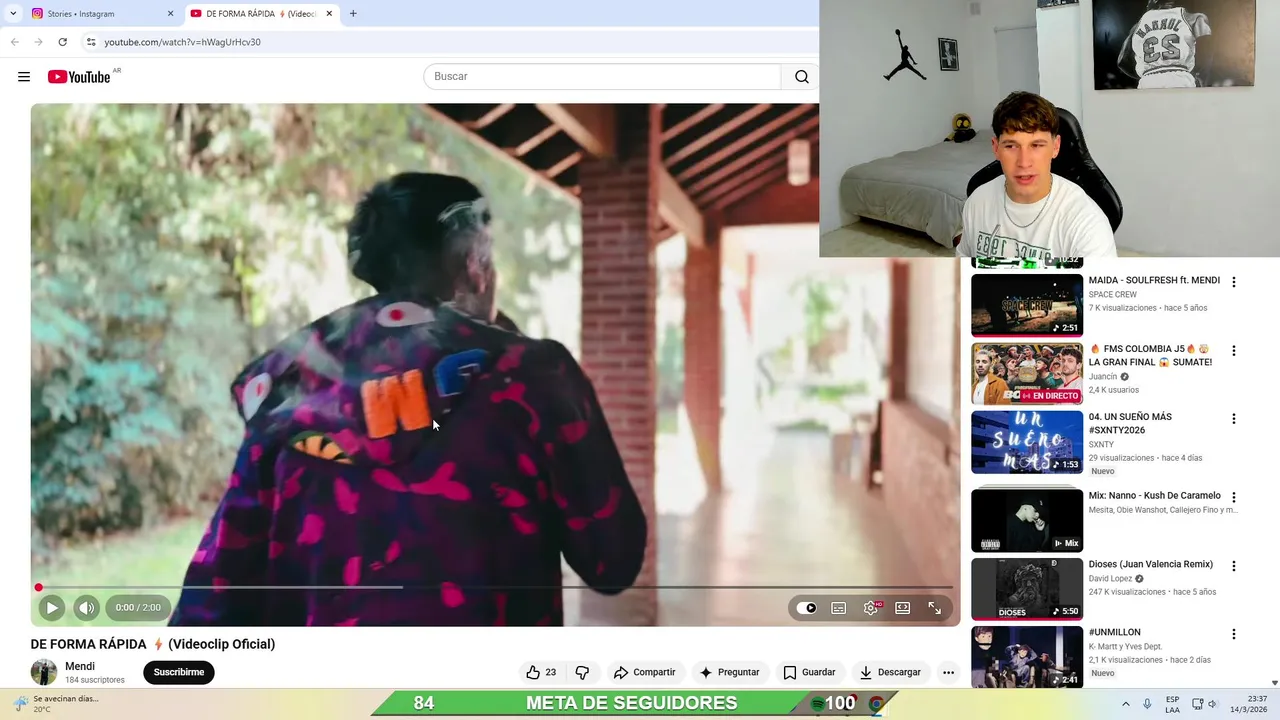Open 04. UN SUEÑO MÁS thumbnail
Screen dimensions: 1280x720
point(1027,442)
